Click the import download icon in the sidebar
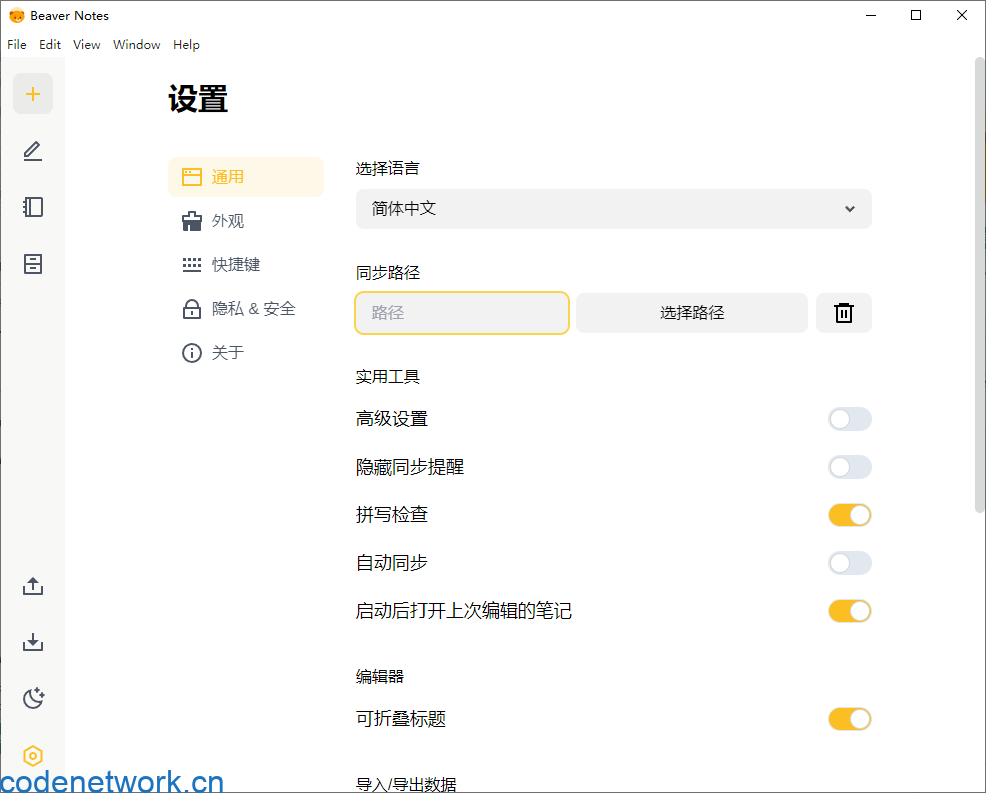Viewport: 986px width, 793px height. (x=33, y=642)
